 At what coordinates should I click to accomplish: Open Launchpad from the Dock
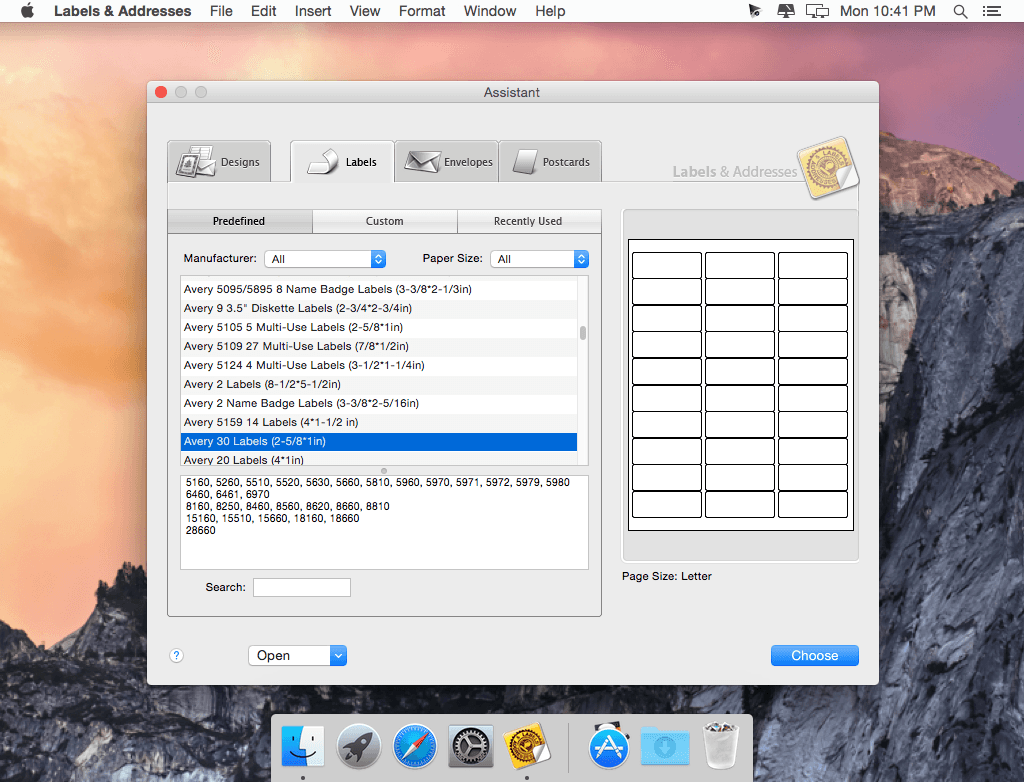[x=359, y=745]
